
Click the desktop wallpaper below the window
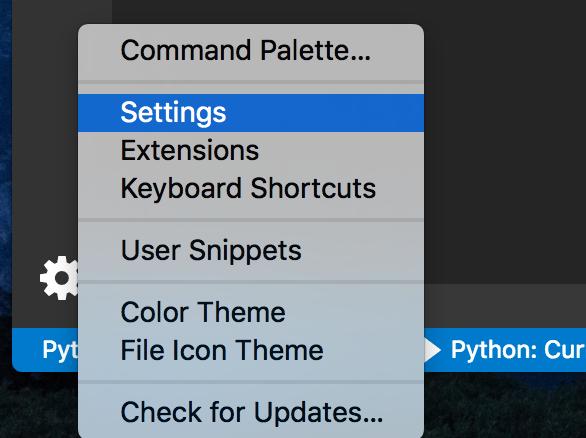(505, 405)
